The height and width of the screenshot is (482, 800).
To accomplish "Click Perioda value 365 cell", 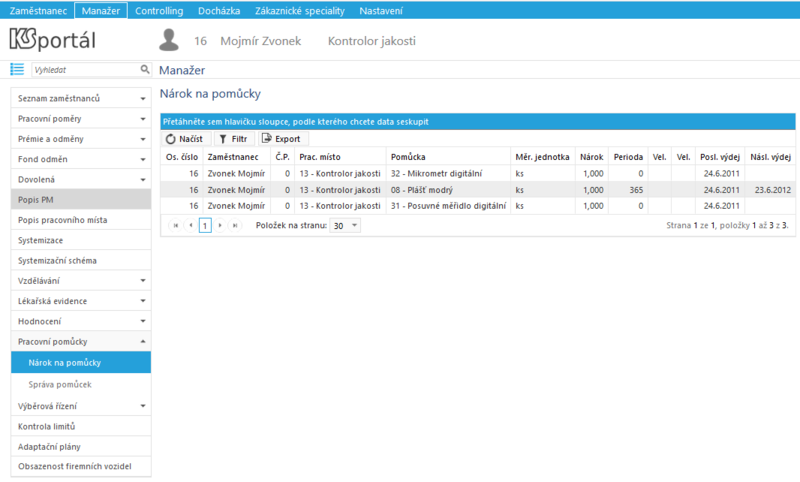I will click(628, 190).
